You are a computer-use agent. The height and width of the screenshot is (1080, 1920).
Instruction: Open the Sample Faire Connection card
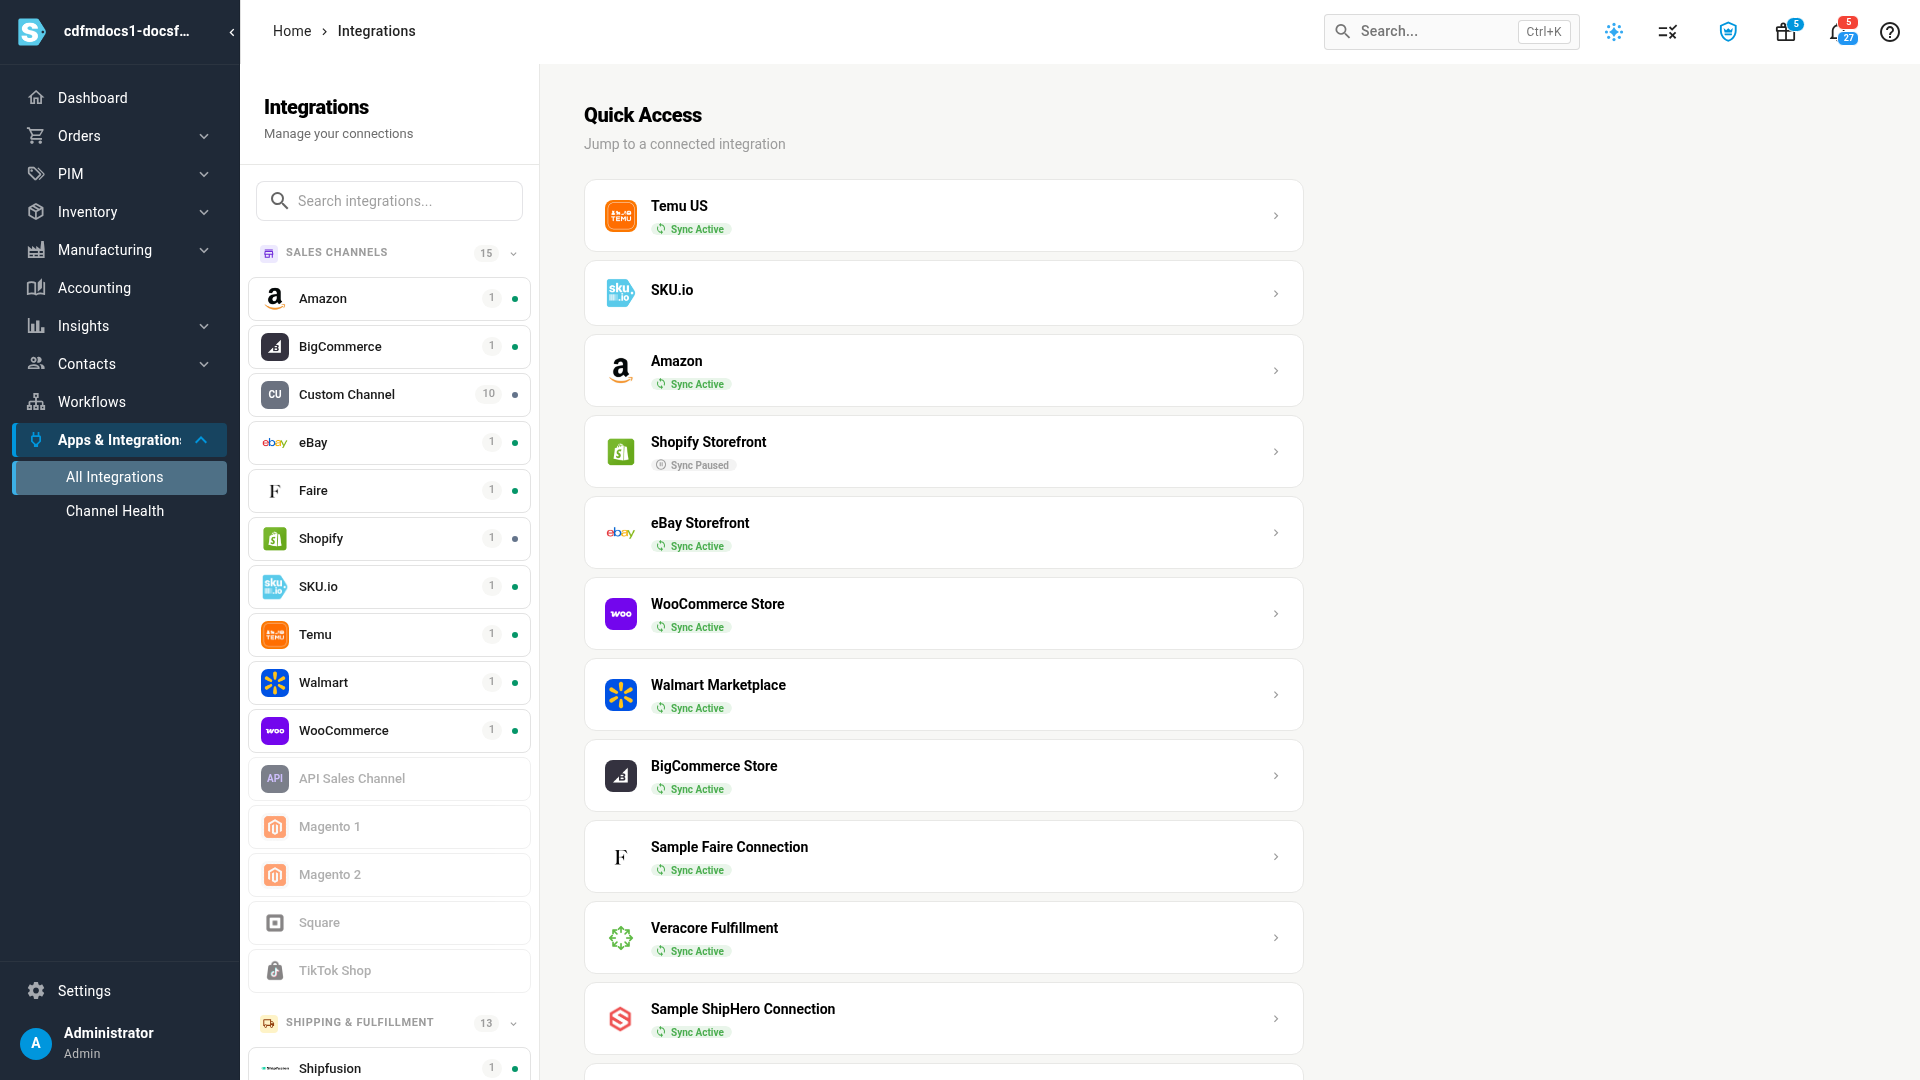(943, 857)
